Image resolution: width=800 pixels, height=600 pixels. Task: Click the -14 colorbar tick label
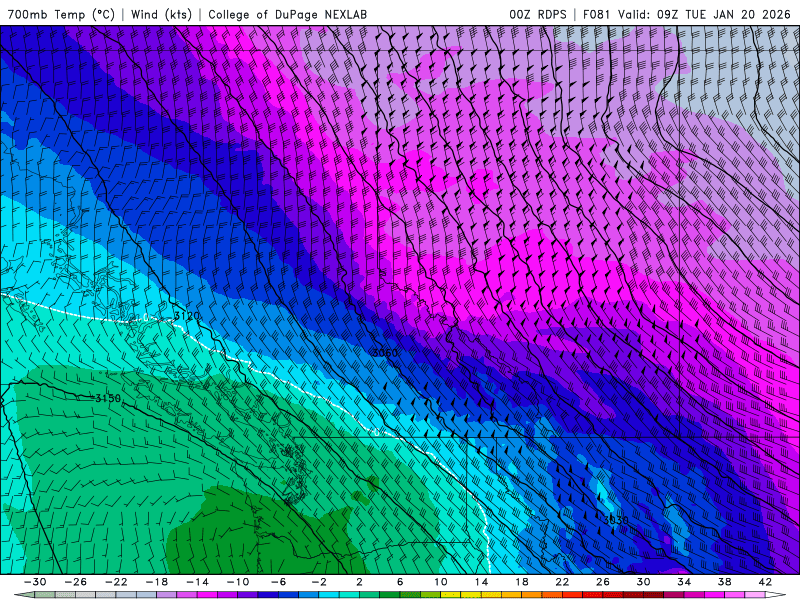point(197,582)
